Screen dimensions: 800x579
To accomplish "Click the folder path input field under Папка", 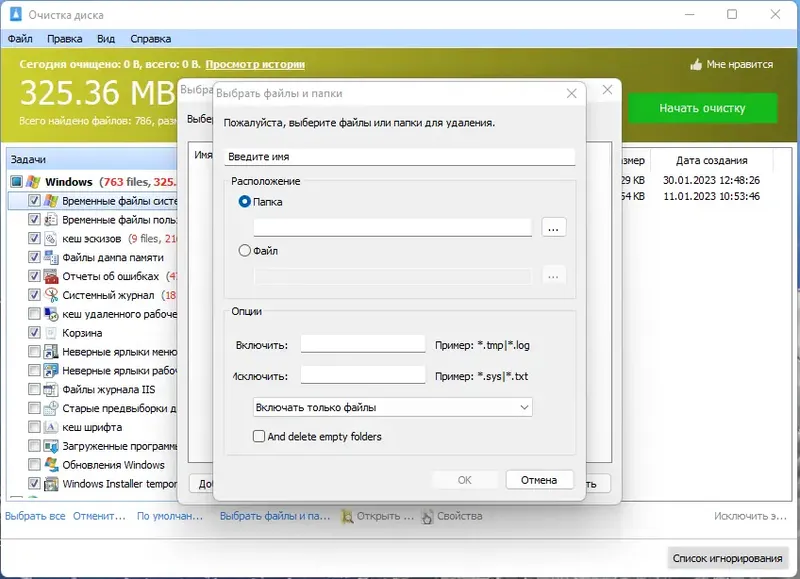I will [392, 227].
